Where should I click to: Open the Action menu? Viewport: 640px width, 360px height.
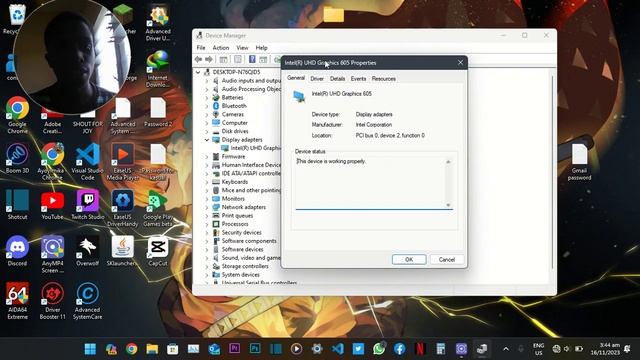(221, 48)
